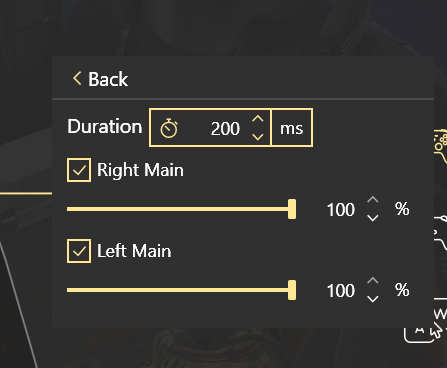Increase Duration with the up arrow
Screen dimensions: 447x368
[x=258, y=119]
